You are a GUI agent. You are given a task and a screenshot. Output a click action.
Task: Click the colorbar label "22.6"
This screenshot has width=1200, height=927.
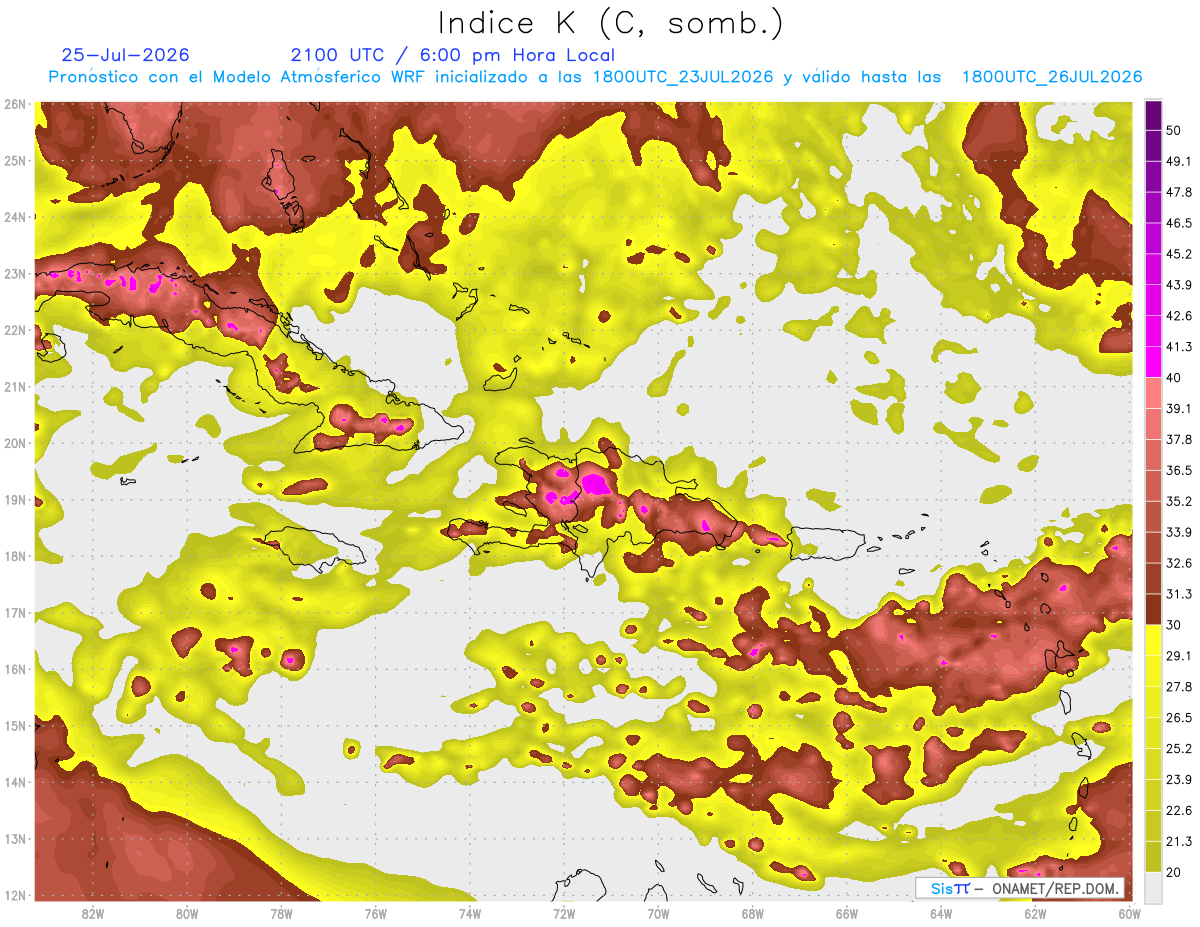(x=1179, y=810)
